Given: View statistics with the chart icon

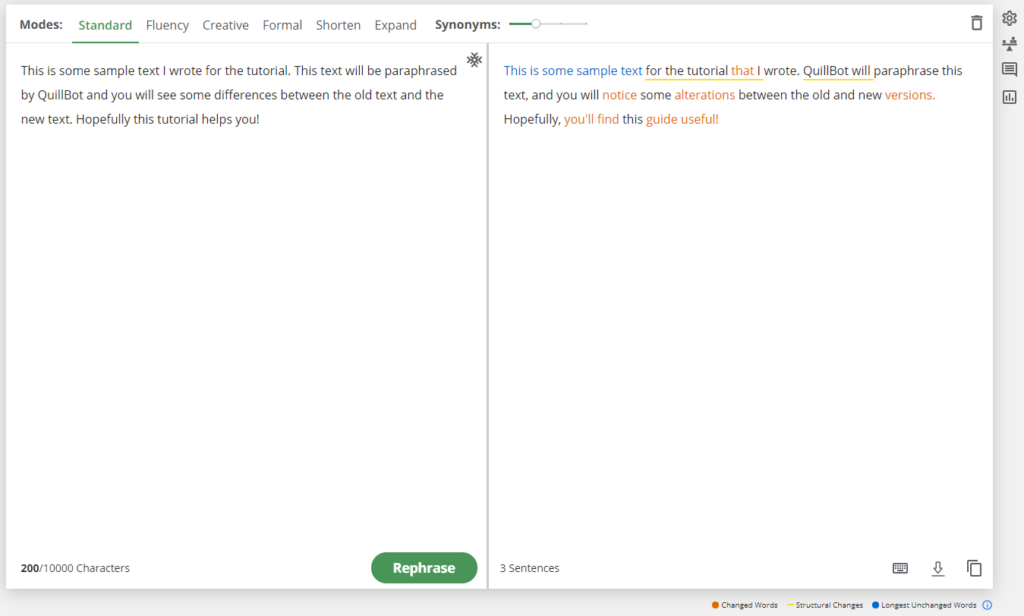Looking at the screenshot, I should click(x=1009, y=96).
